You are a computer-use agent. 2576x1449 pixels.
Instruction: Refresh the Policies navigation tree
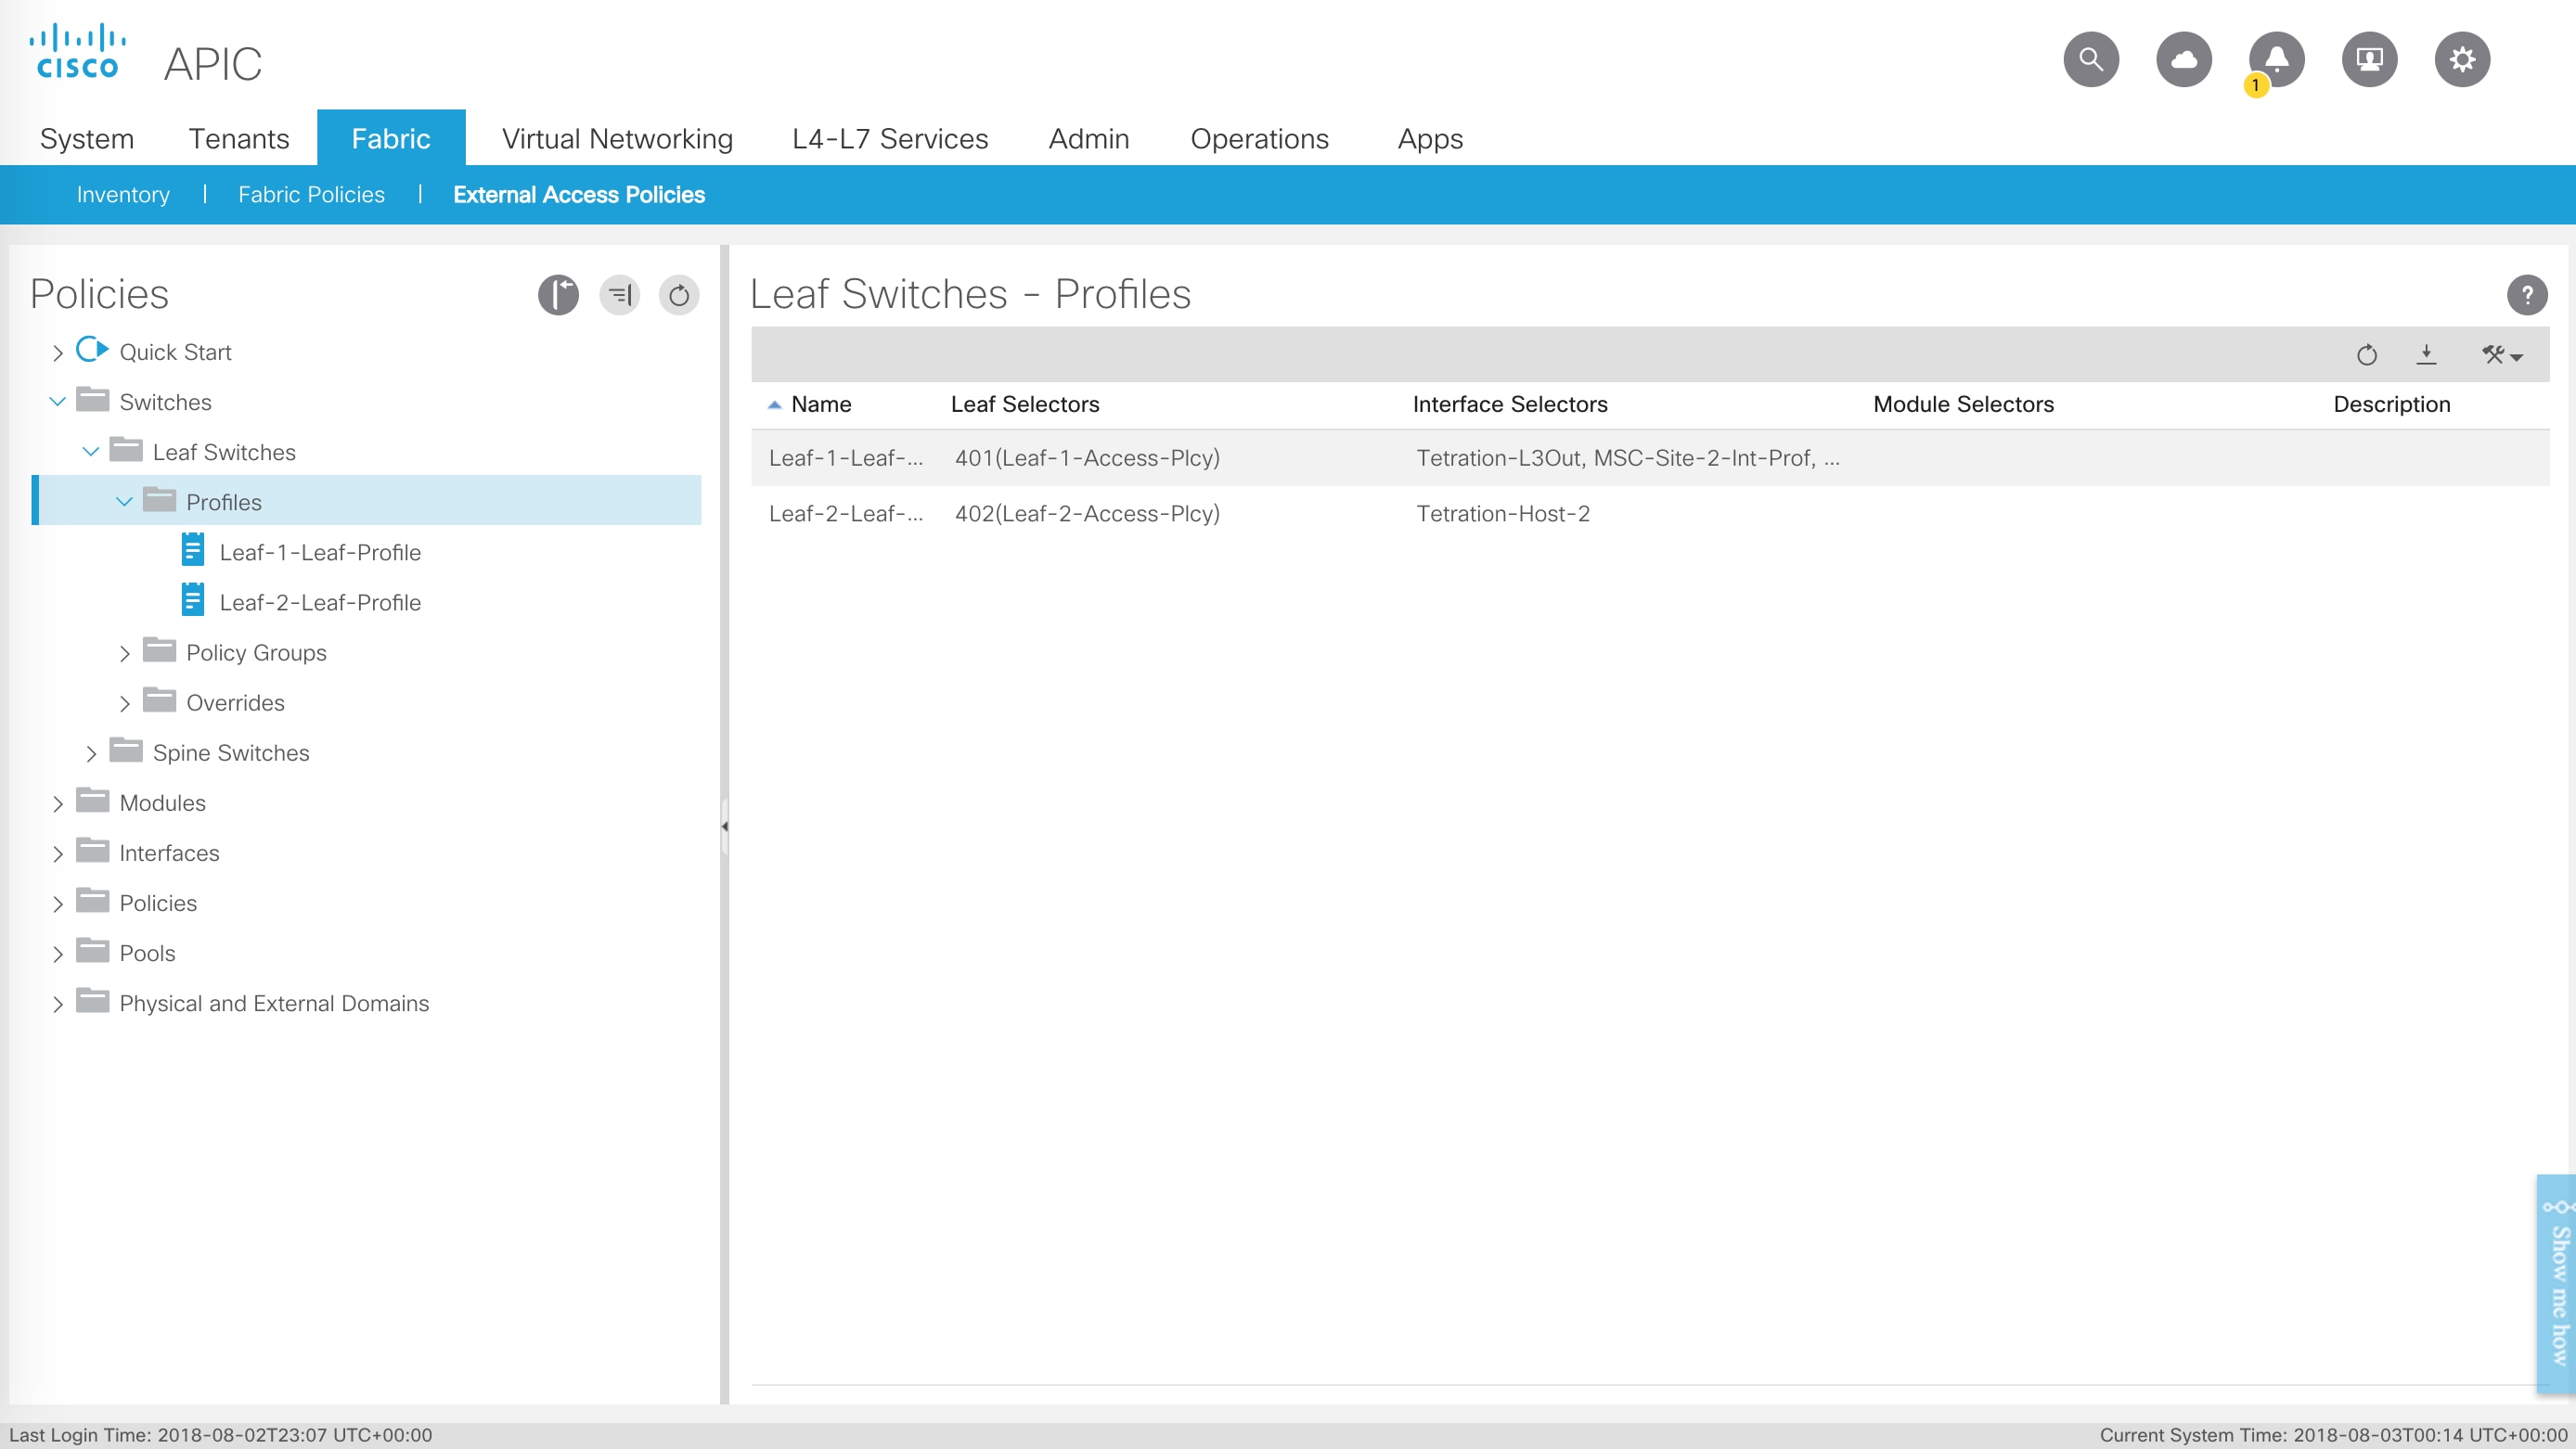point(679,295)
